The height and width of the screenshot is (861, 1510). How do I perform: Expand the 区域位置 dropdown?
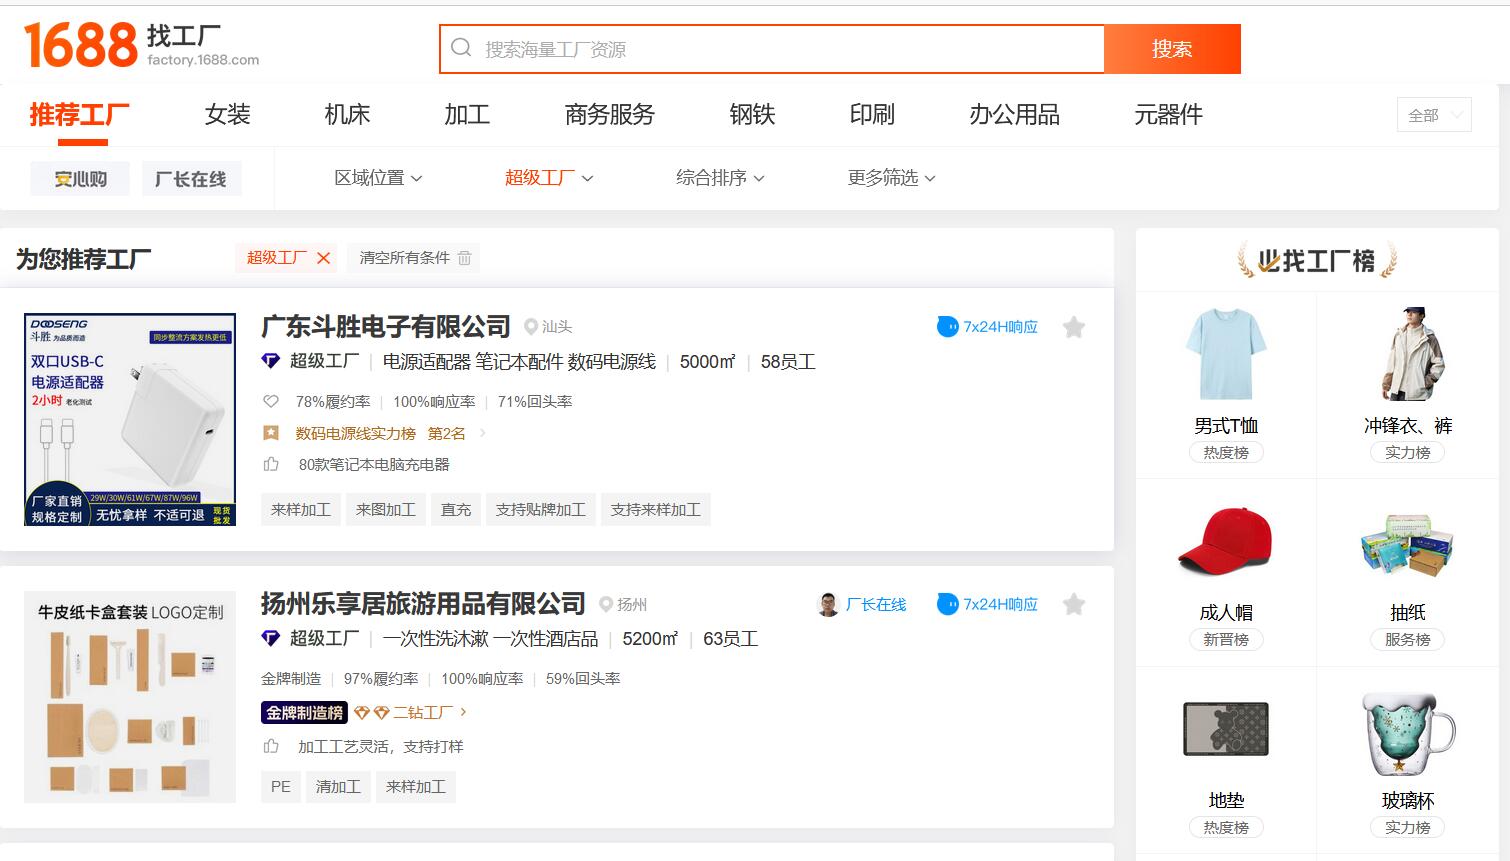[x=378, y=178]
